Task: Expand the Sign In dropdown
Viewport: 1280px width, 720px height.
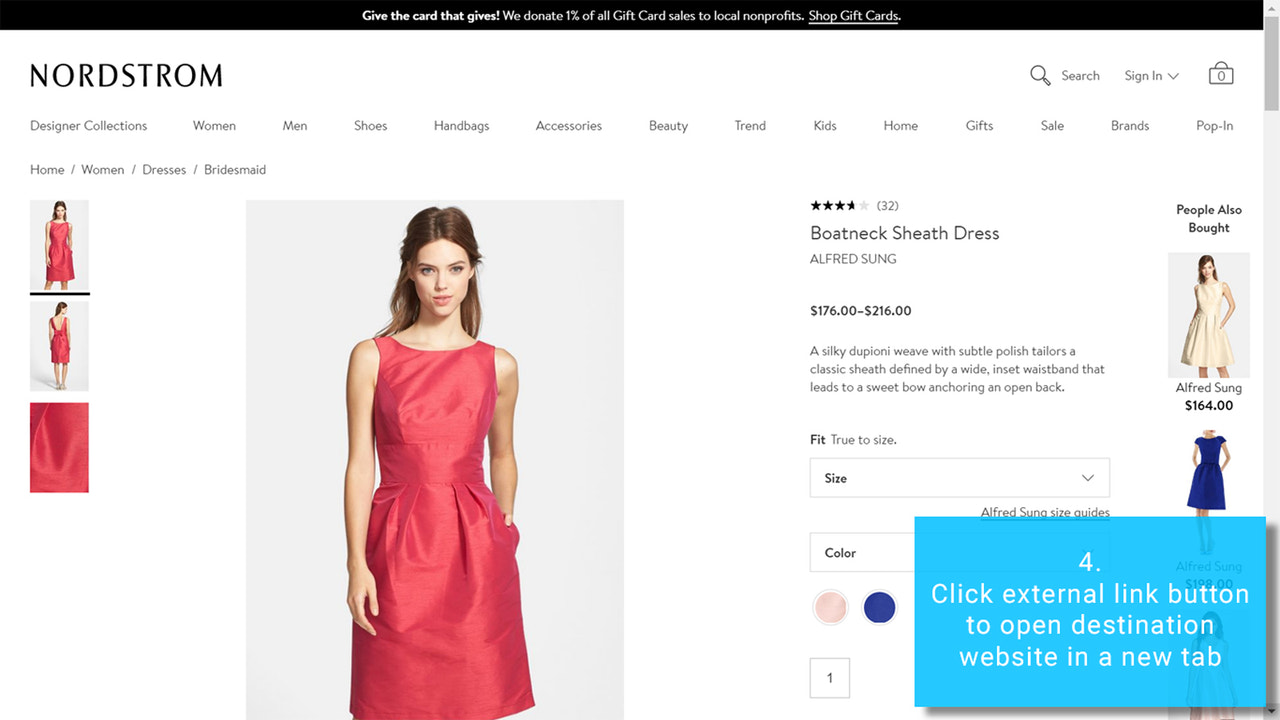Action: tap(1150, 75)
